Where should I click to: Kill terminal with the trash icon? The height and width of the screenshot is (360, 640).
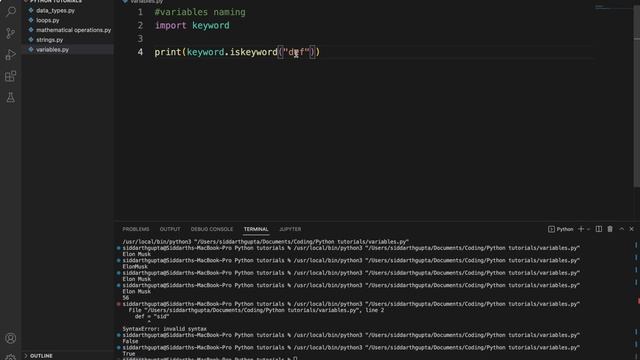coord(610,229)
